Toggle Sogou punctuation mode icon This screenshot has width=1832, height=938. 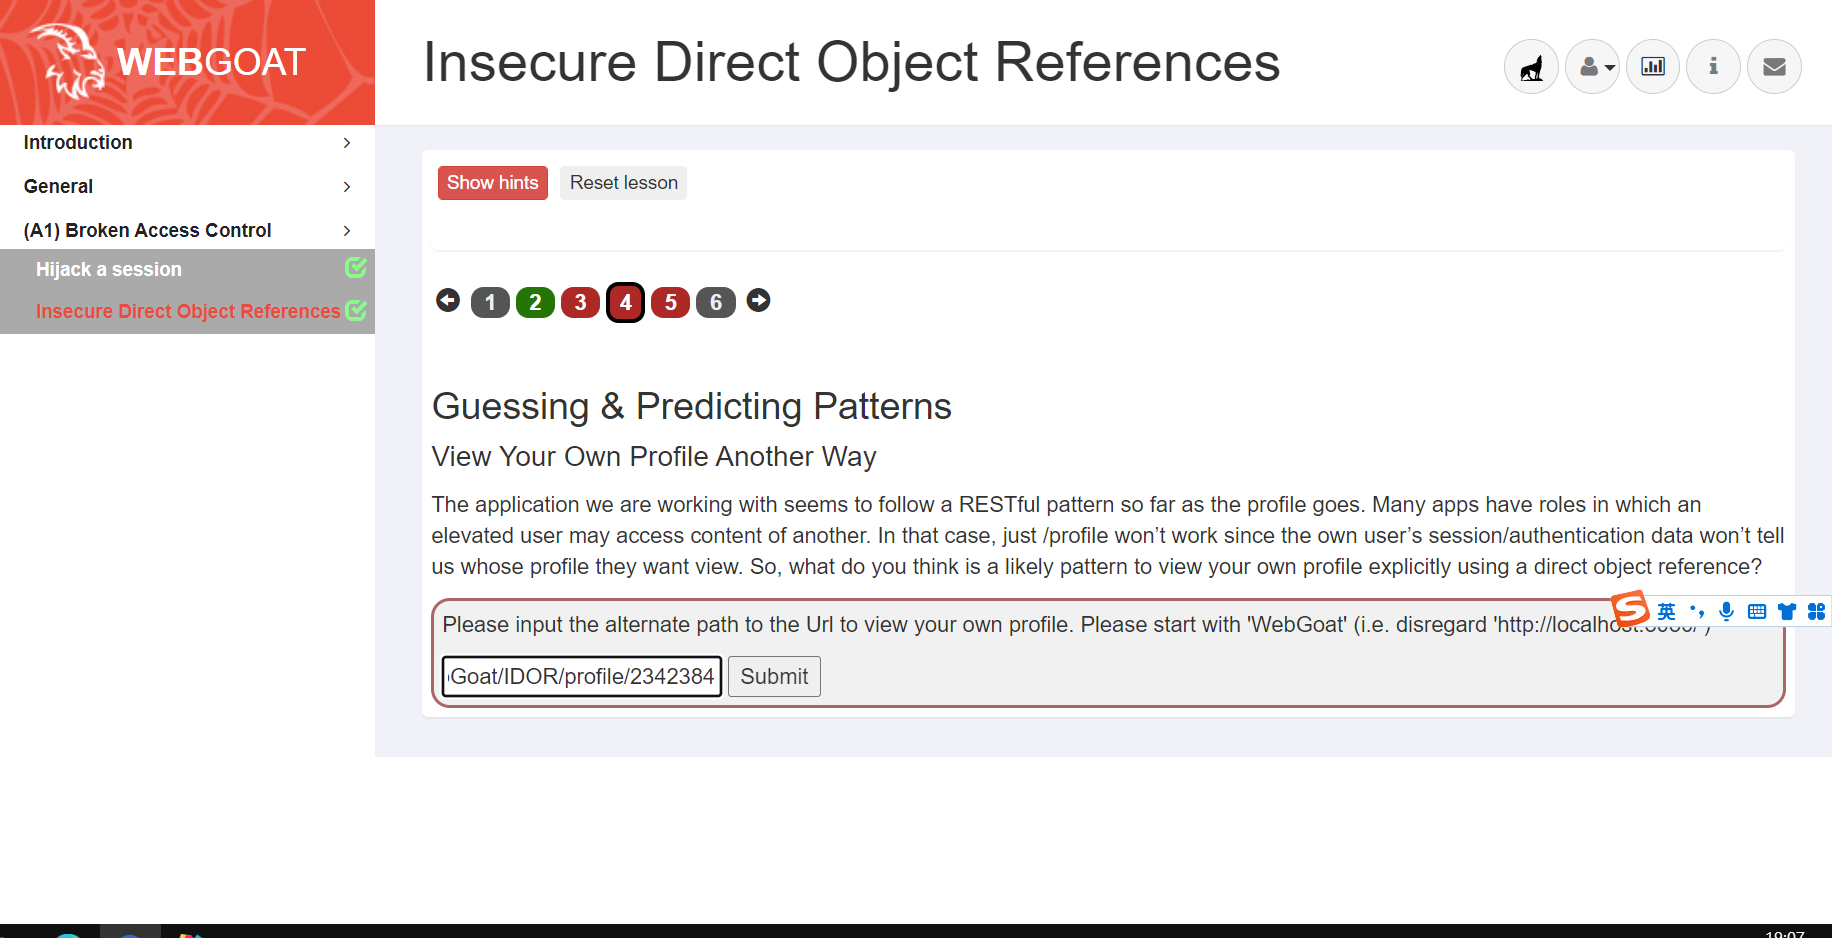tap(1697, 611)
